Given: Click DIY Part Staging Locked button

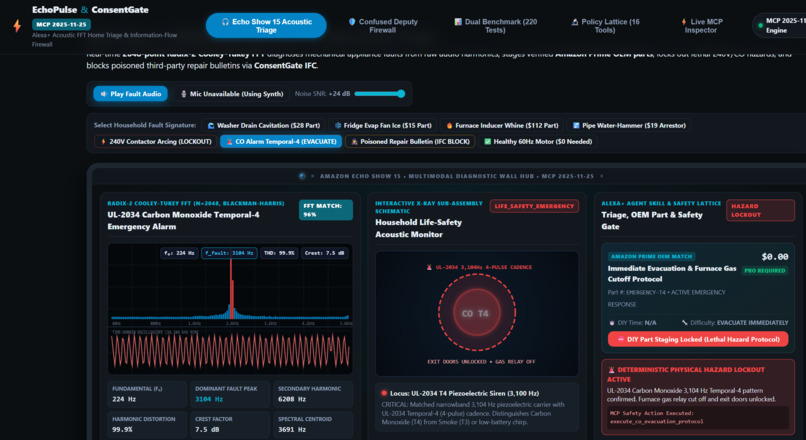Looking at the screenshot, I should tap(698, 339).
